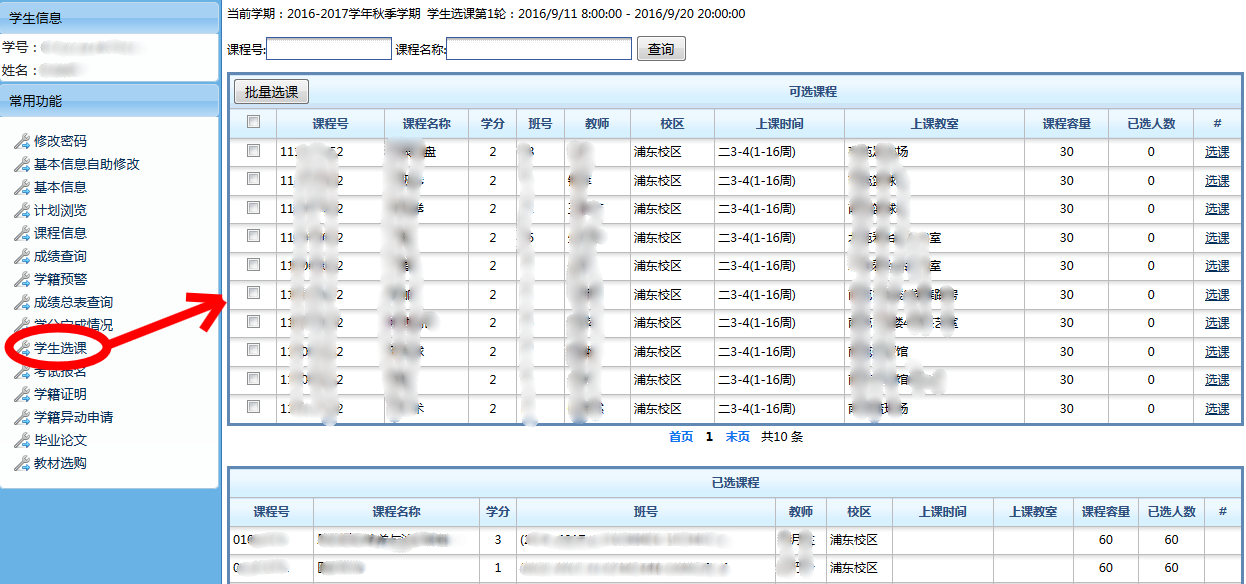The image size is (1246, 584).
Task: Open 学生选课 in the sidebar menu
Action: tap(60, 348)
